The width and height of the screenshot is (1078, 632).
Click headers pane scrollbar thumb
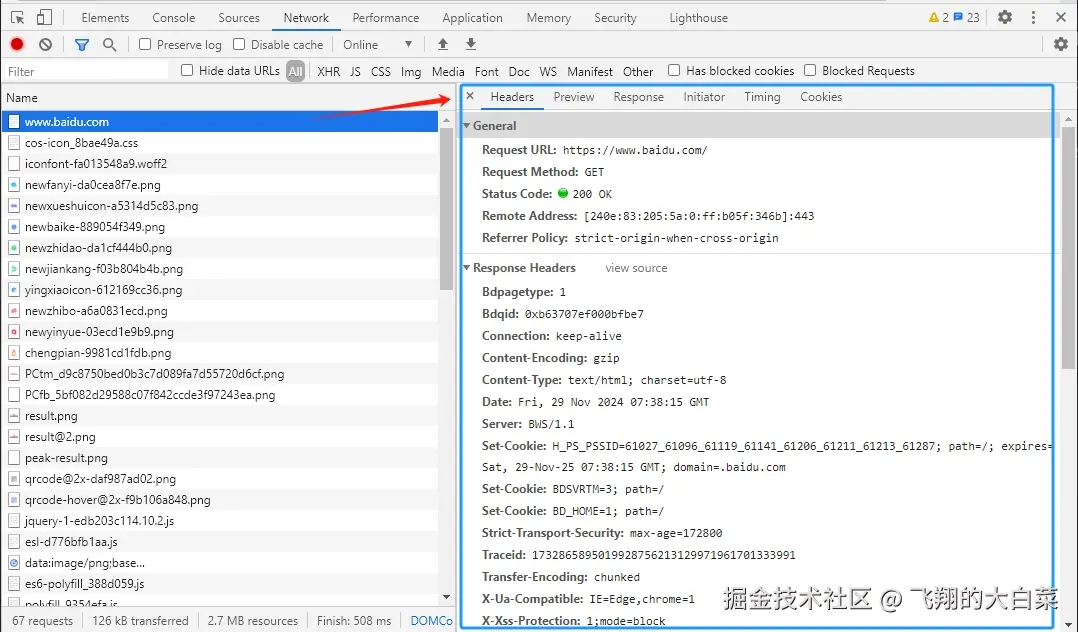[x=1068, y=248]
